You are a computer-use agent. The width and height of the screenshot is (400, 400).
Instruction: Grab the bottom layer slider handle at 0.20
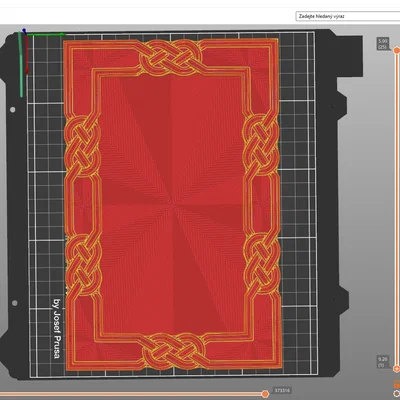(396, 369)
